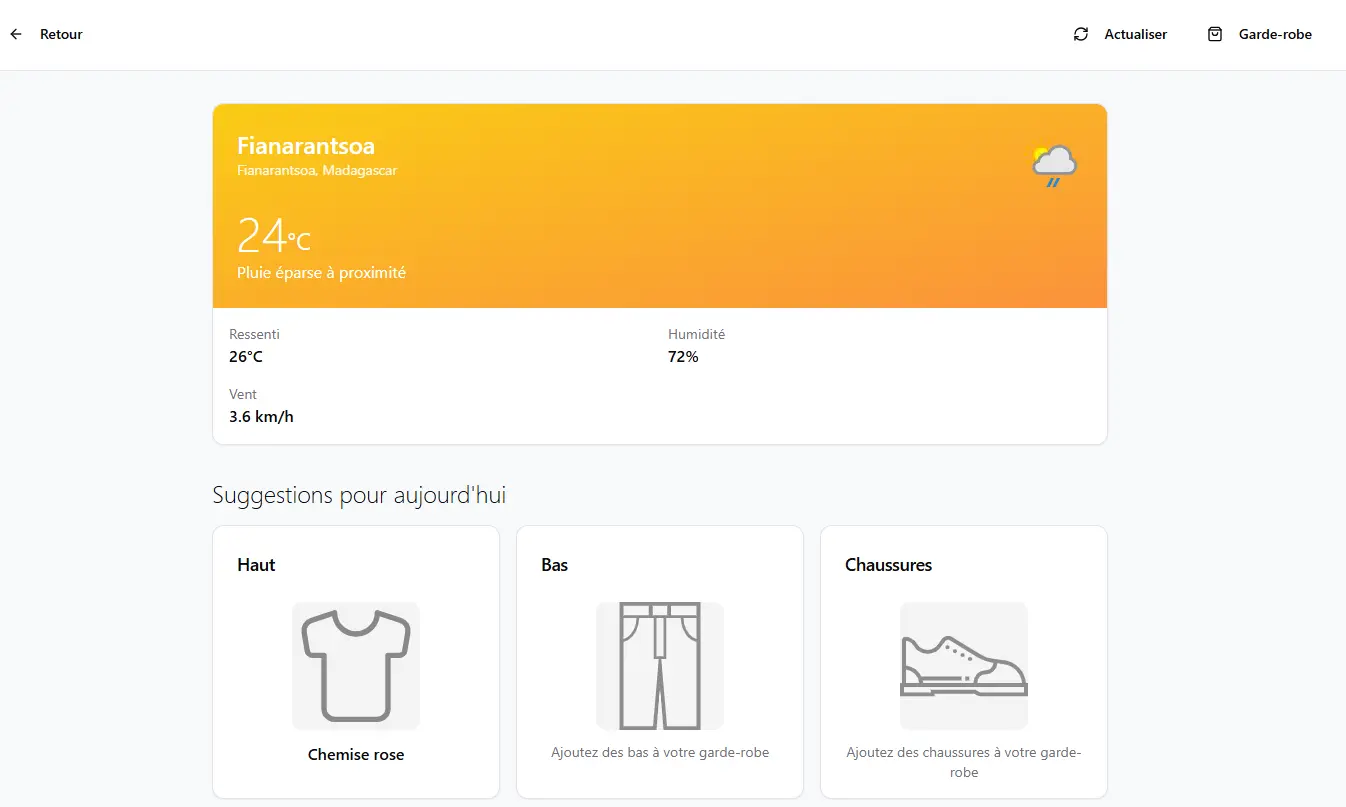Click the Suggestions pour aujourd'hui heading
The height and width of the screenshot is (807, 1346).
click(x=359, y=495)
